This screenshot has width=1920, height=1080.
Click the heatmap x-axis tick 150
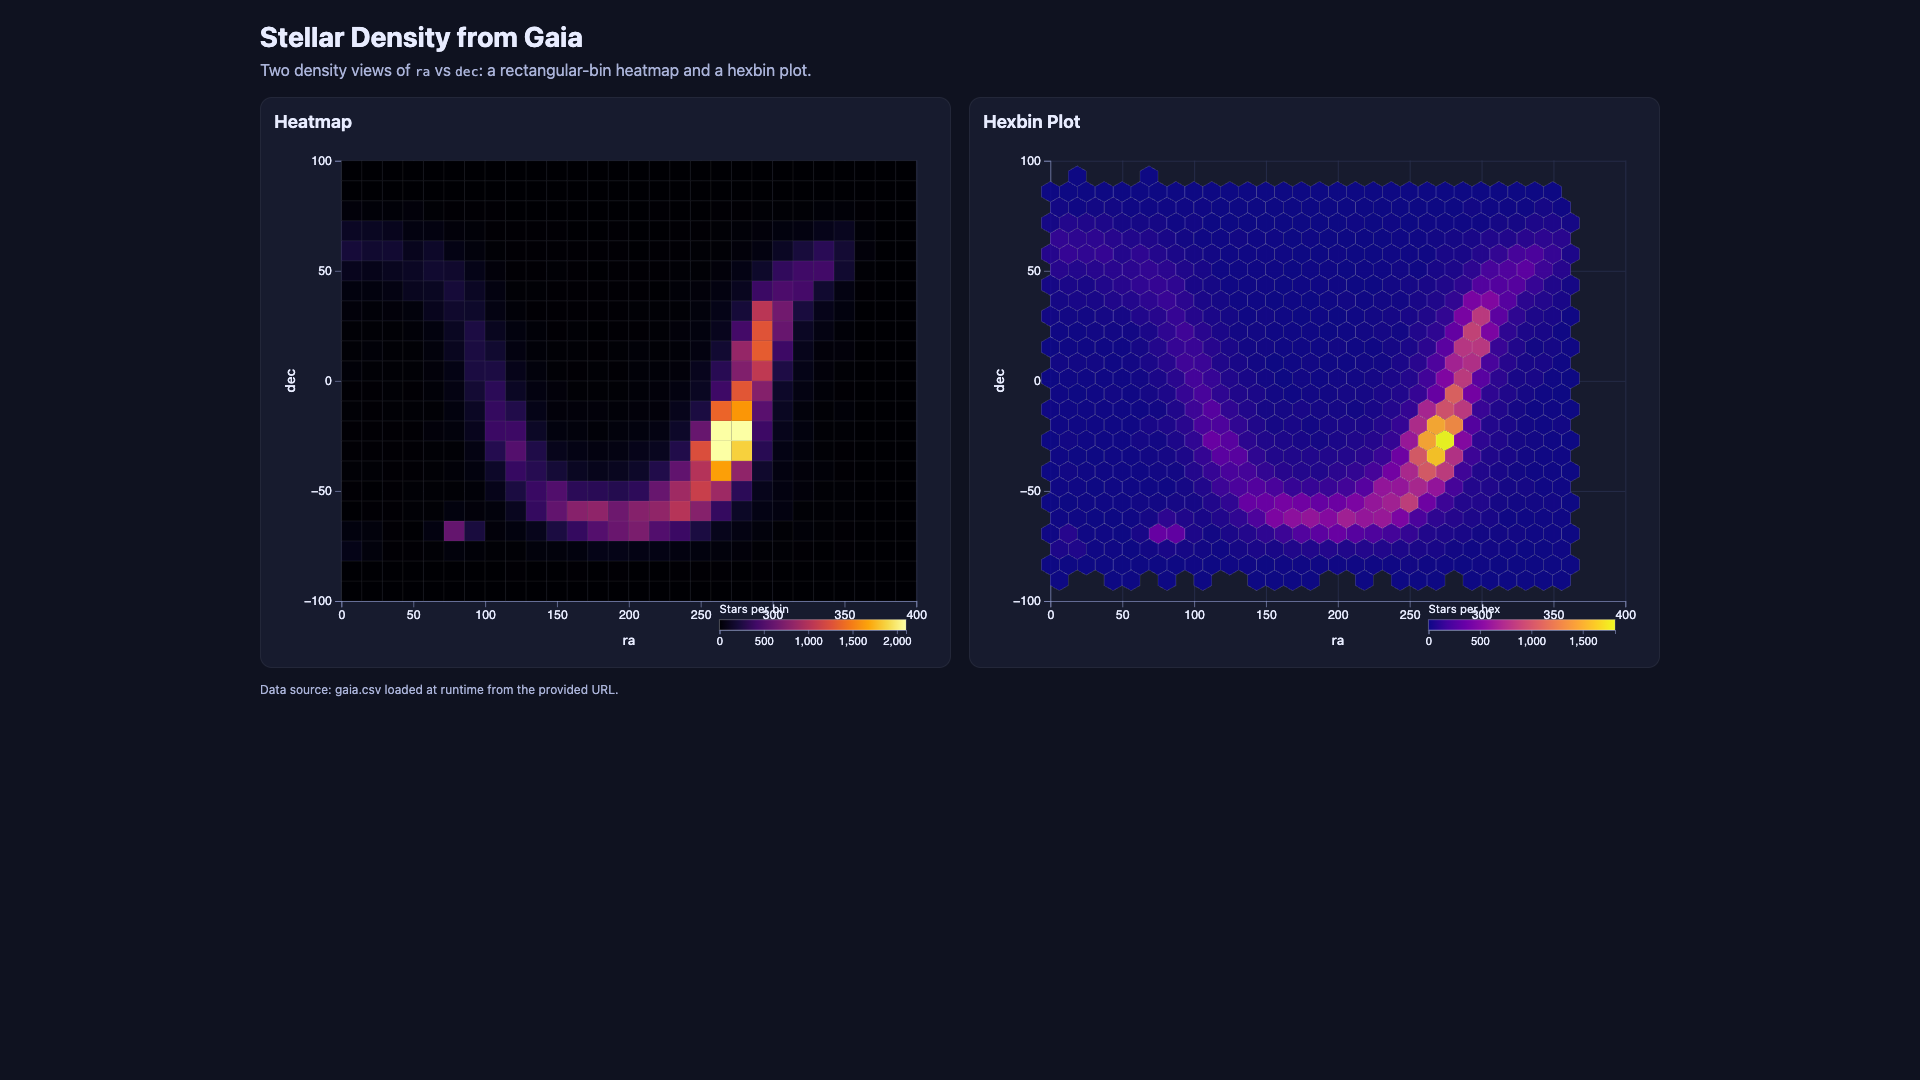click(557, 615)
